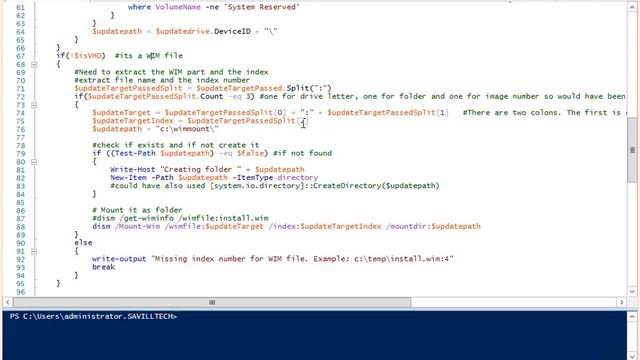Click comment '#check if exists and if not create it'
640x360 pixels.
176,145
